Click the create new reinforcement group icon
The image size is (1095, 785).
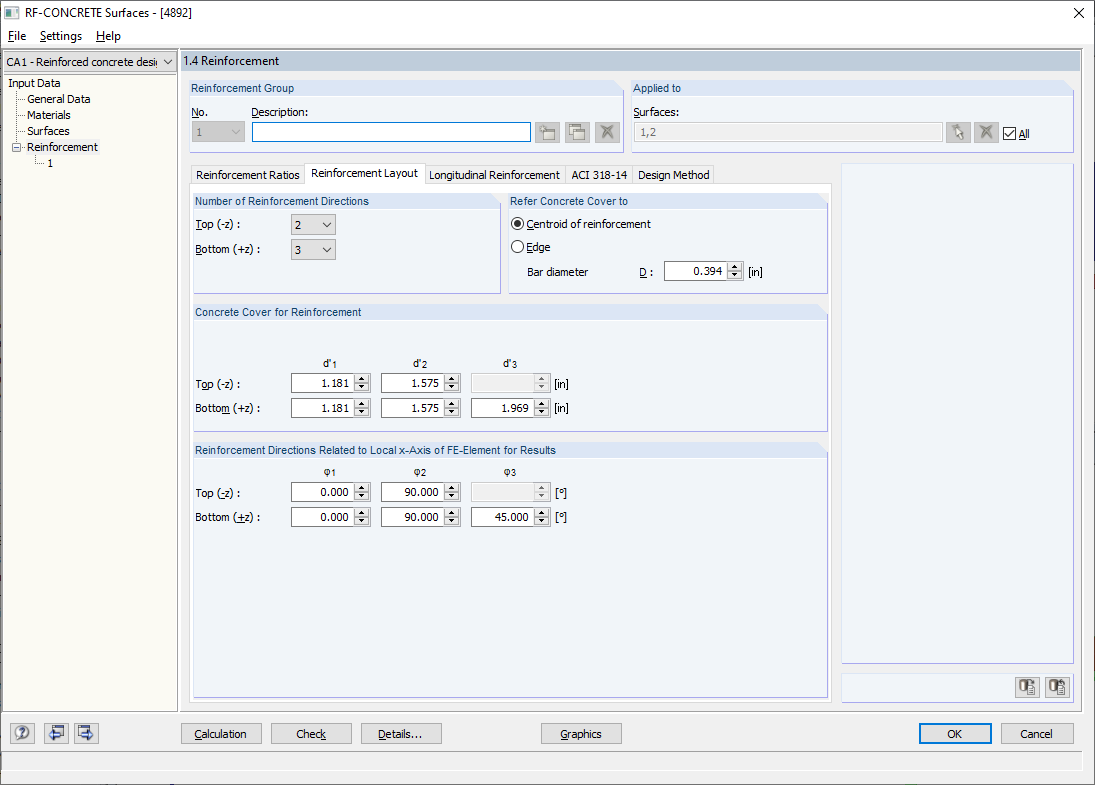pyautogui.click(x=548, y=132)
